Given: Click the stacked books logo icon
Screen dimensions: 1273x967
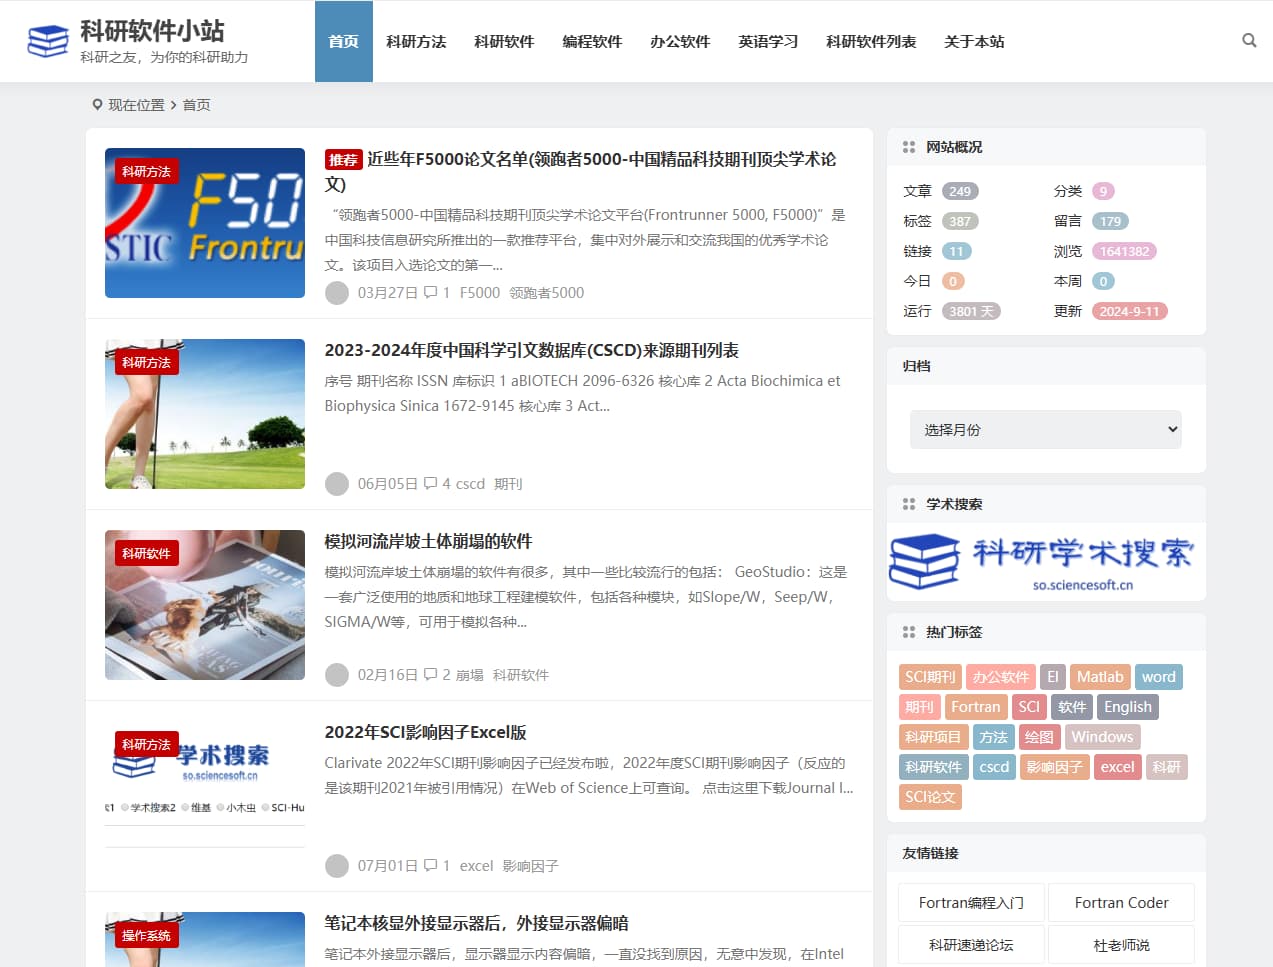Looking at the screenshot, I should point(46,41).
